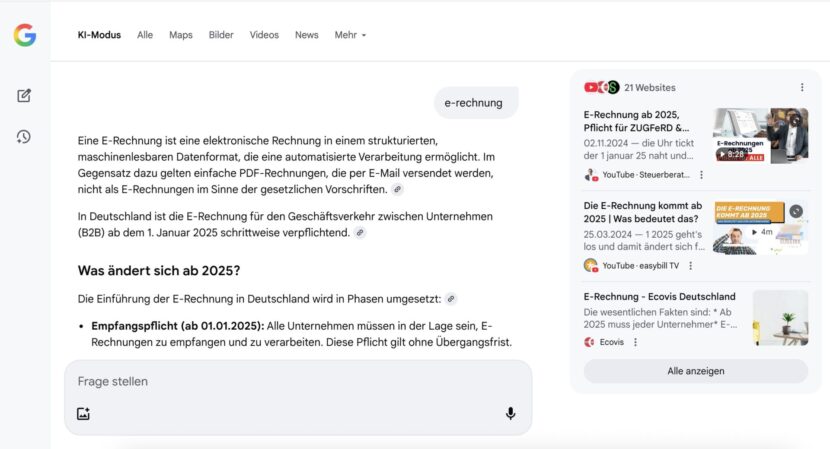This screenshot has width=830, height=449.
Task: Open the E-Rechnung - Ecovis Deutschland link
Action: click(659, 297)
